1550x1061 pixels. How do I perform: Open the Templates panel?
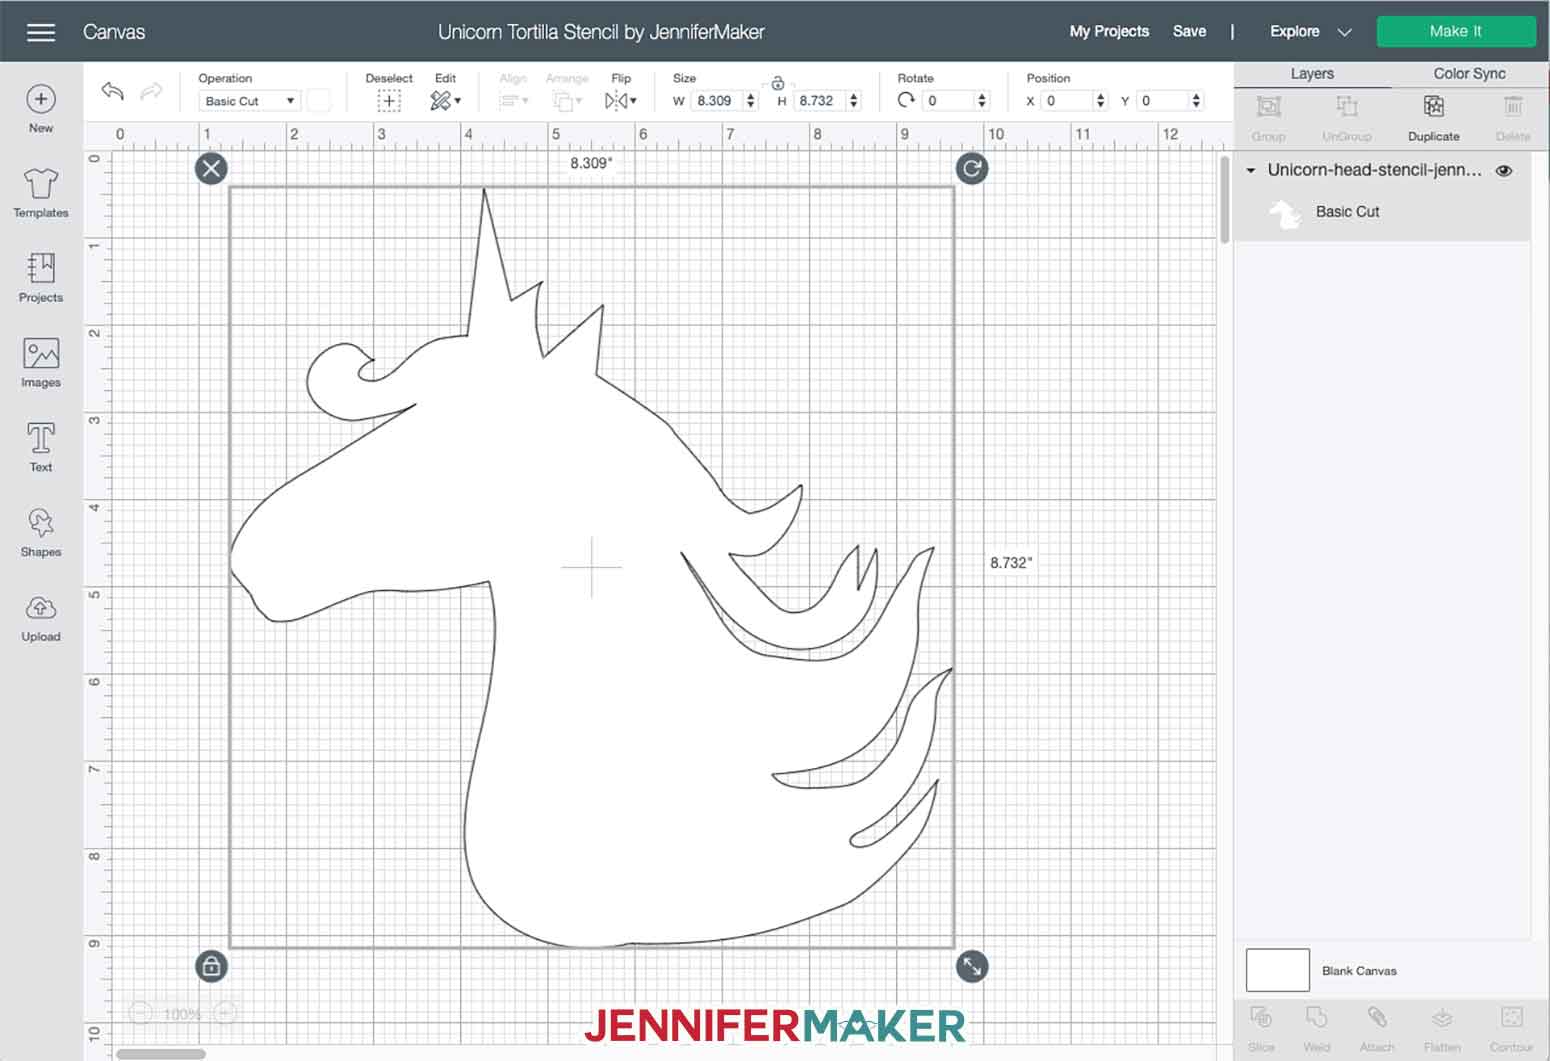point(41,192)
